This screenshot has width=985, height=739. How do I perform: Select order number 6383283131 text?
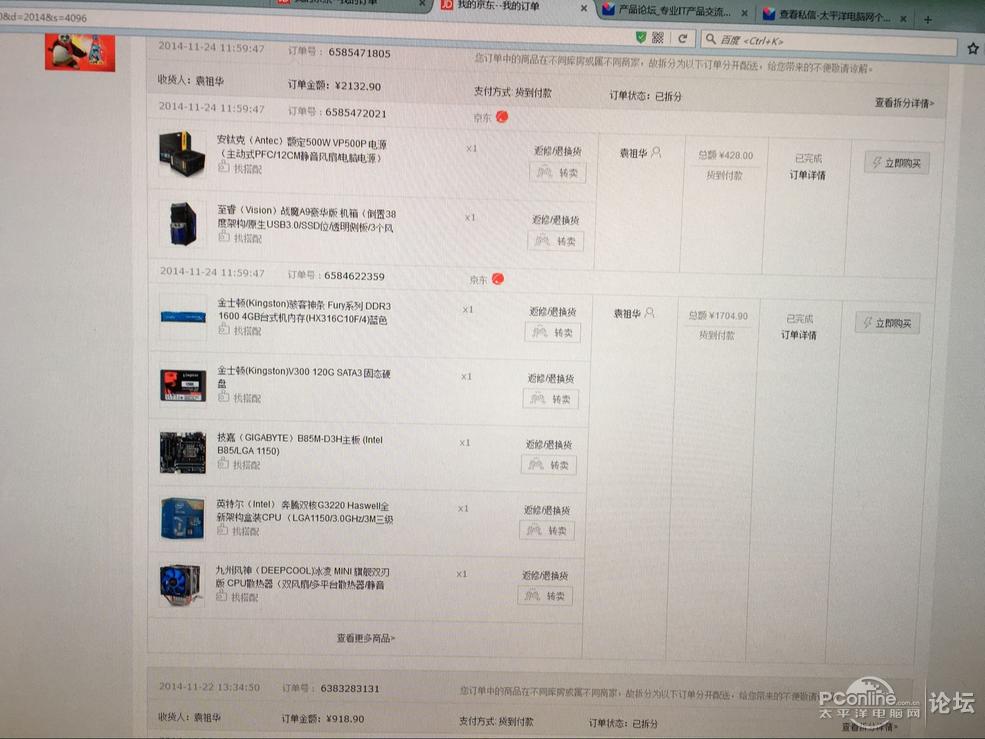coord(350,688)
